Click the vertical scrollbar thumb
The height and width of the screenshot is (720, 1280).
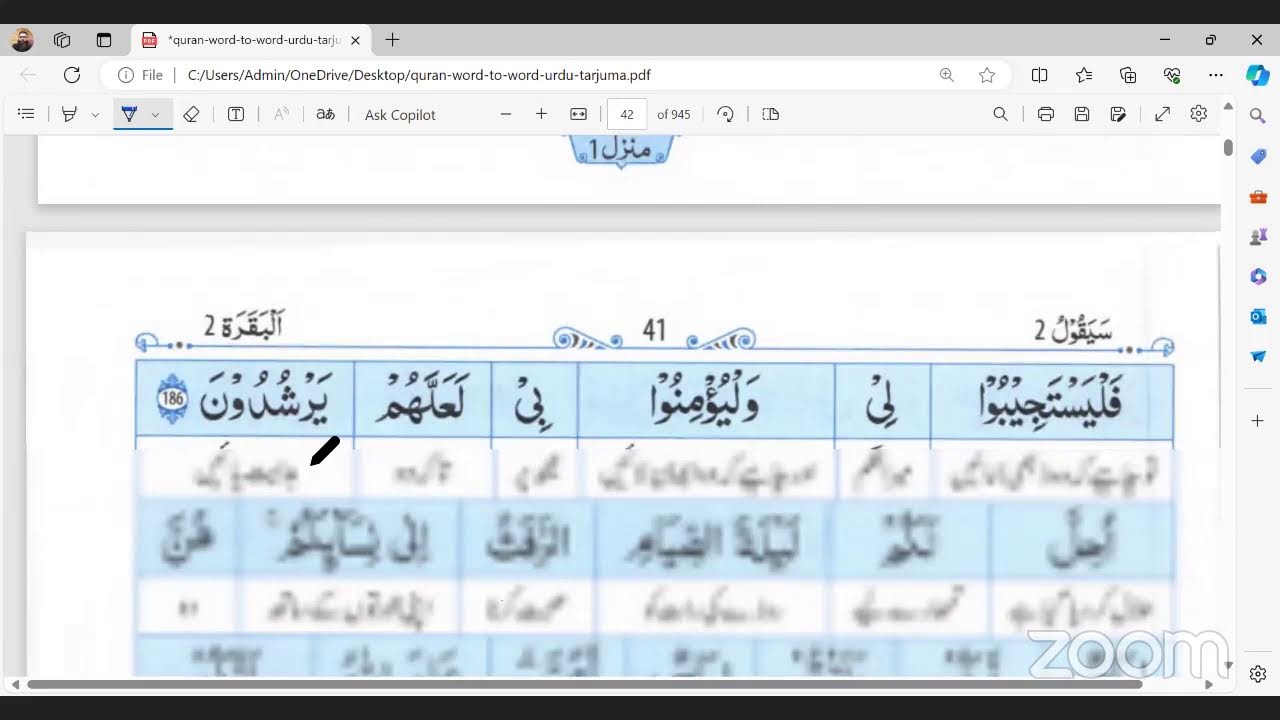point(1228,147)
